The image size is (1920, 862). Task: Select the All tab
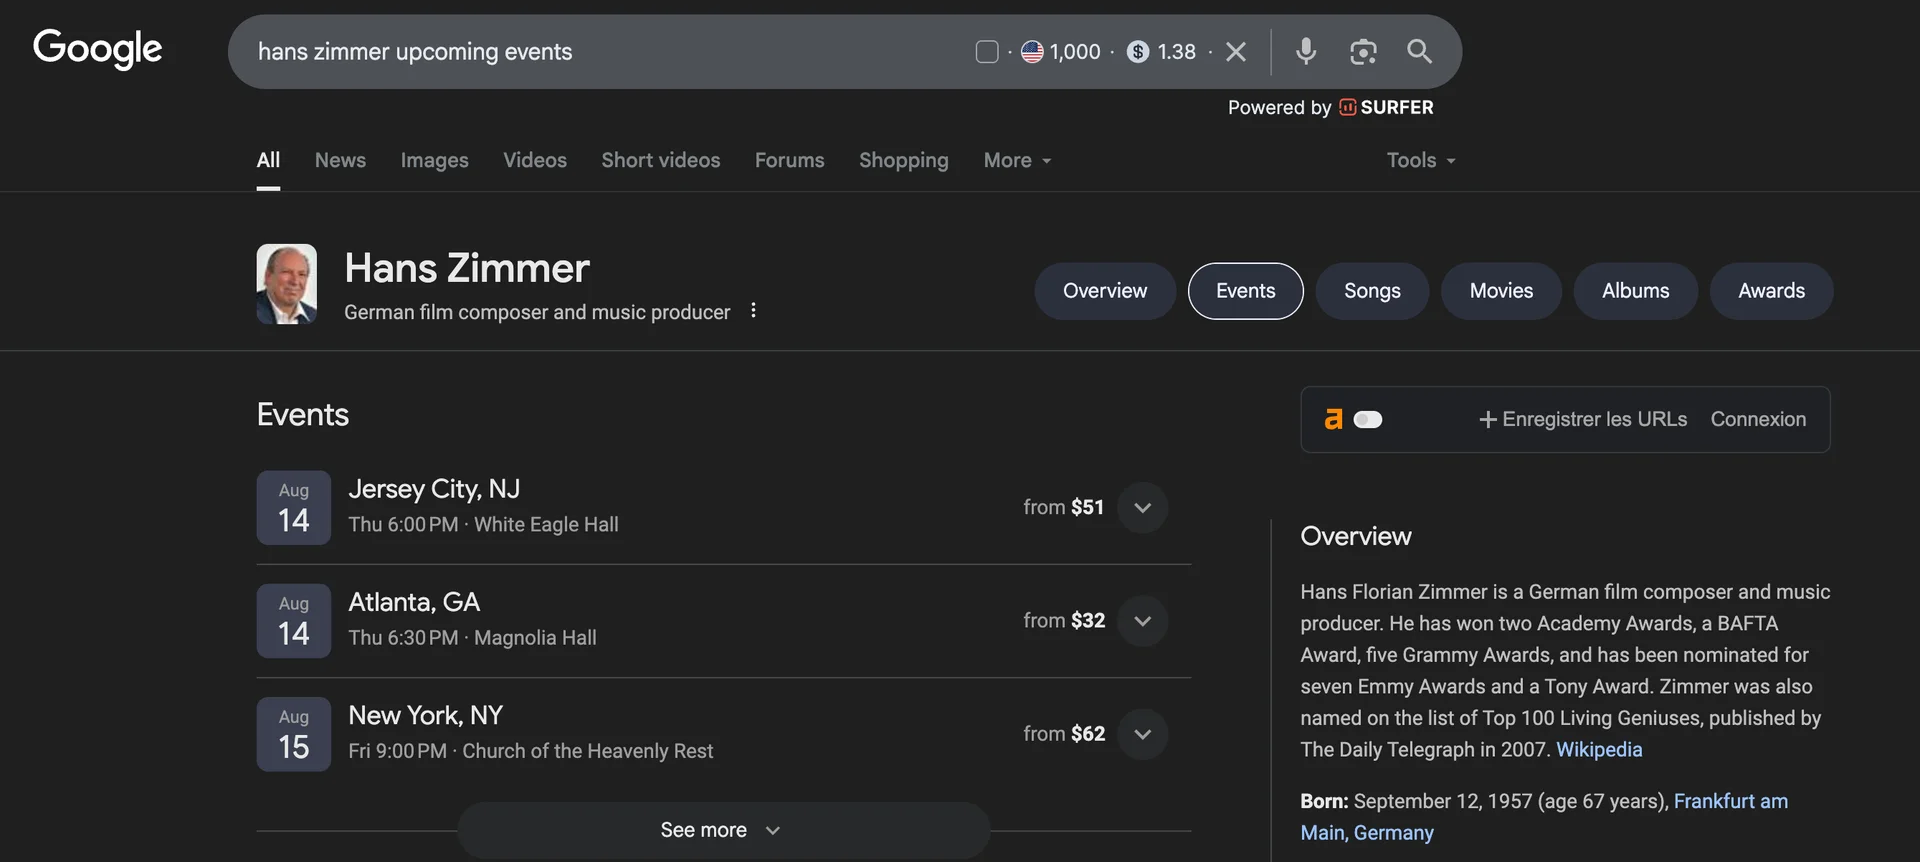(x=268, y=160)
